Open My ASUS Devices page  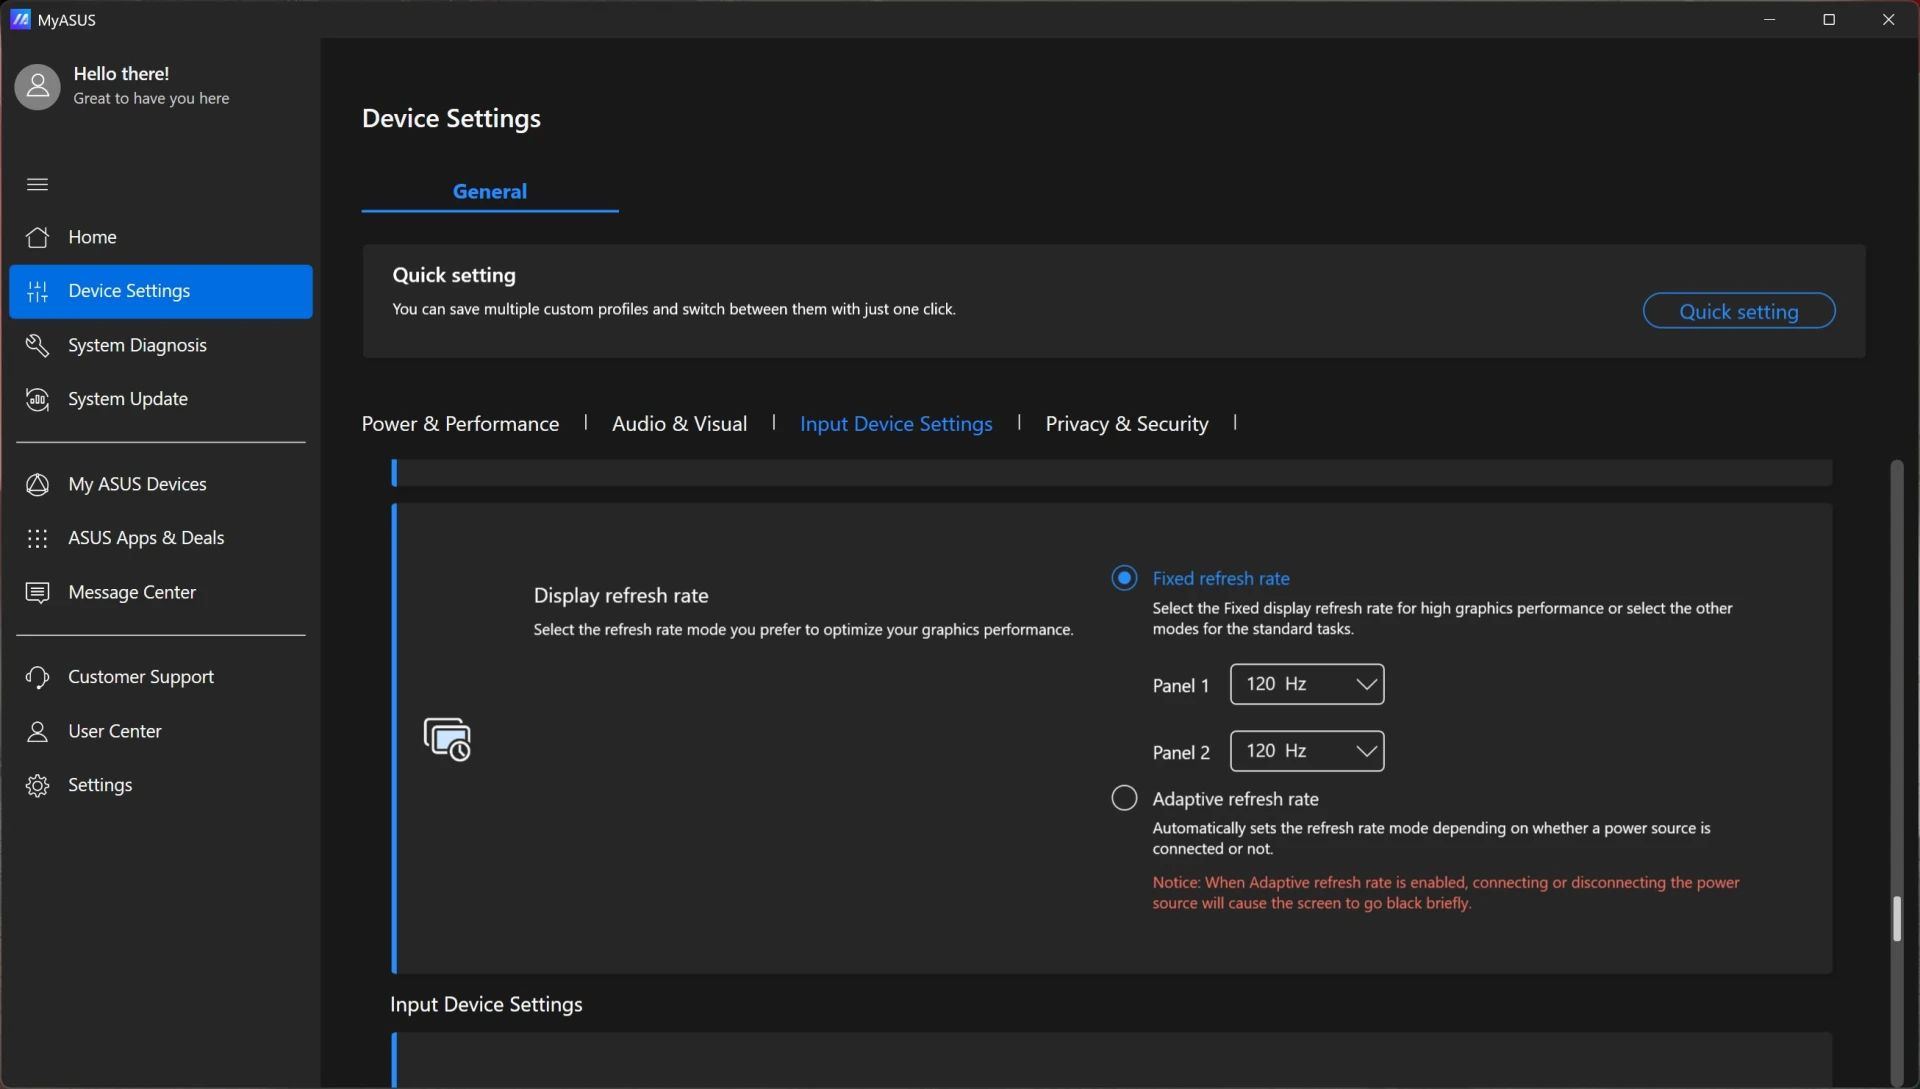161,484
